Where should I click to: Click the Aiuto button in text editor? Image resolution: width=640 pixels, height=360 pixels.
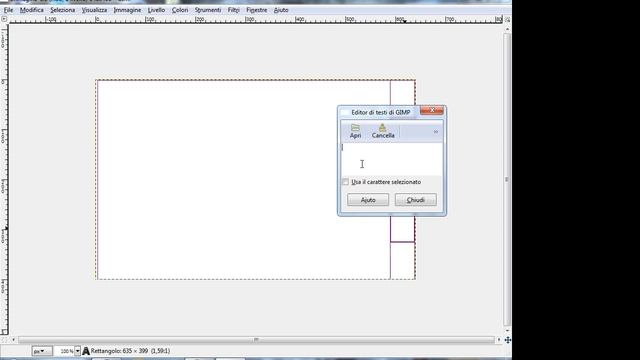[368, 200]
